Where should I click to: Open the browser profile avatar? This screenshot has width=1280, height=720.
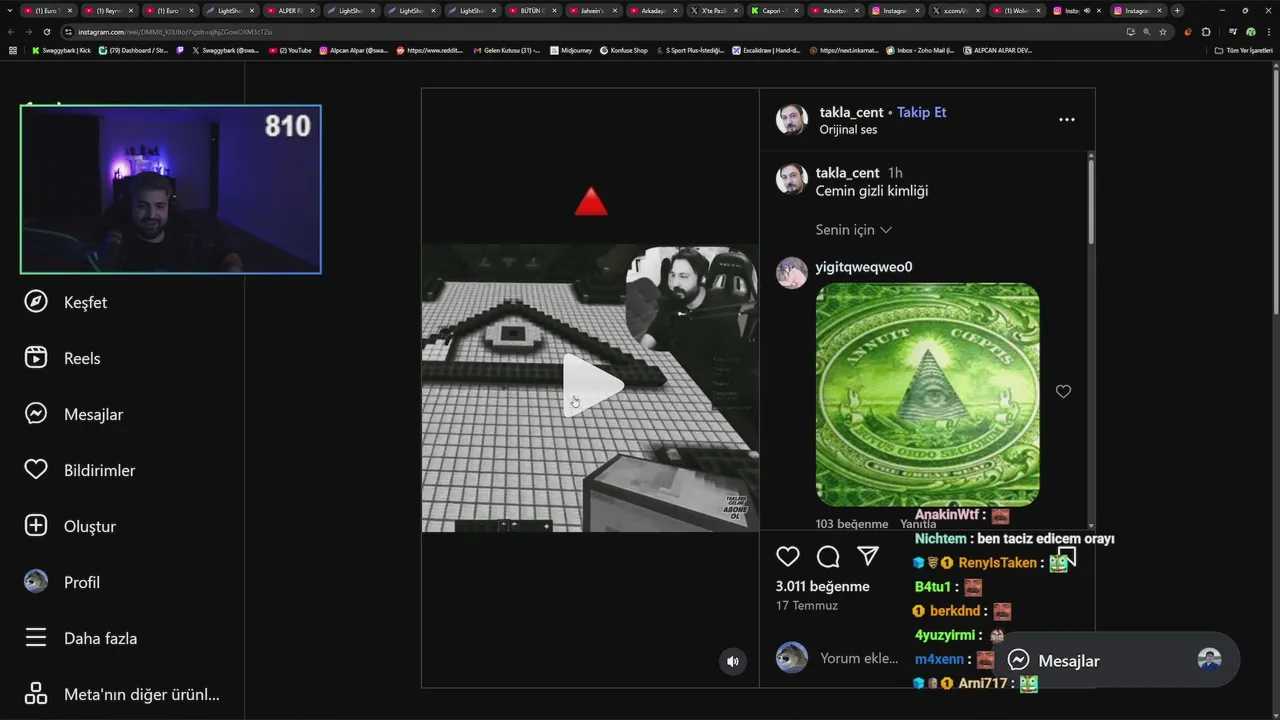tap(1250, 32)
